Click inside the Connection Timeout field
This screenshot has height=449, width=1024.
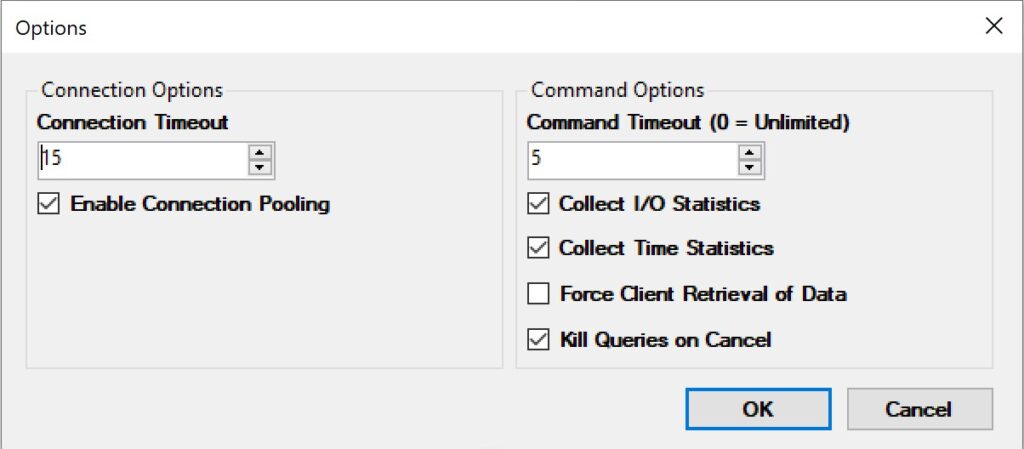pos(143,160)
